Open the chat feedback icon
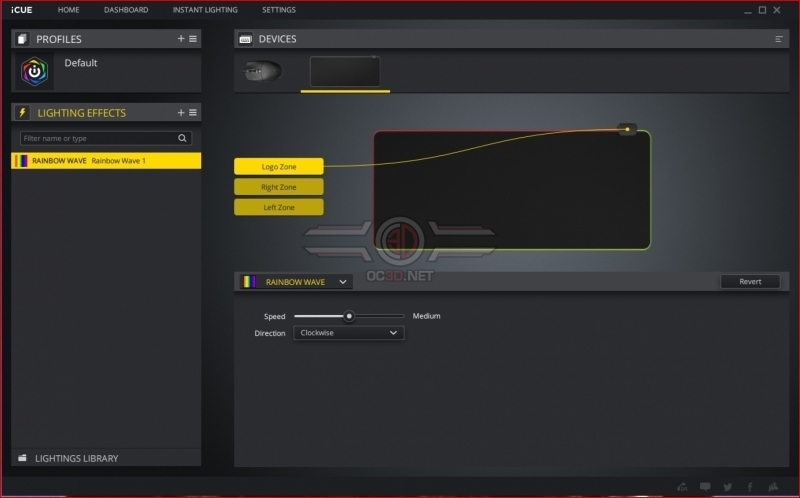Screen dimensions: 800x498 pos(705,487)
